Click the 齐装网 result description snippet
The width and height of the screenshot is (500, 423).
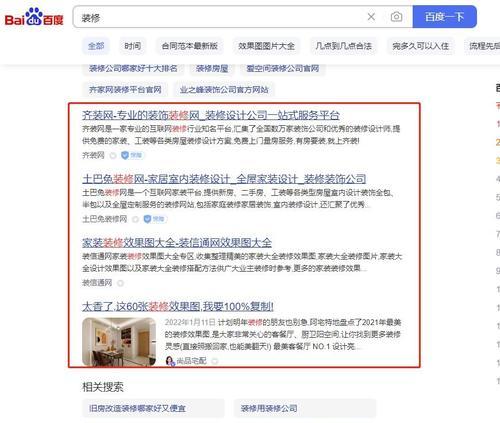[241, 135]
